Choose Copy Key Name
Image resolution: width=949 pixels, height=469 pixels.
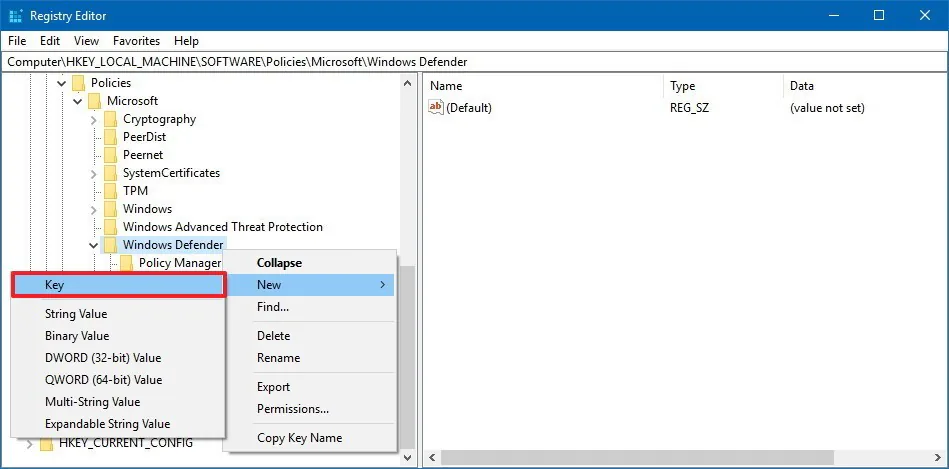310,438
